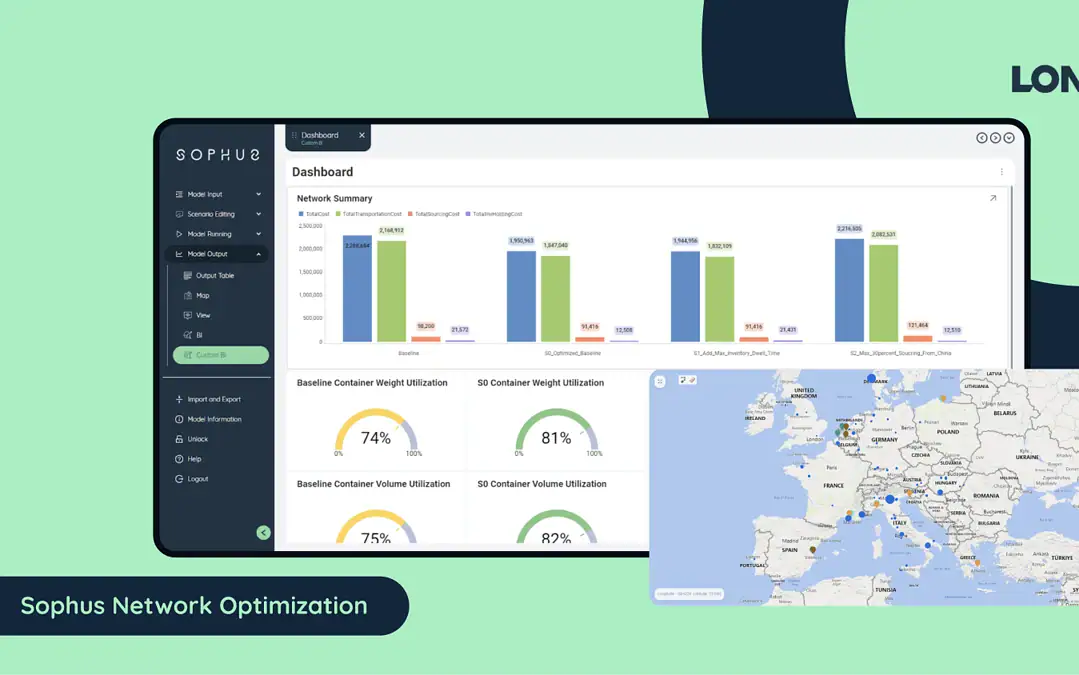Screen dimensions: 1079x675
Task: Click the Logout label
Action: [197, 479]
